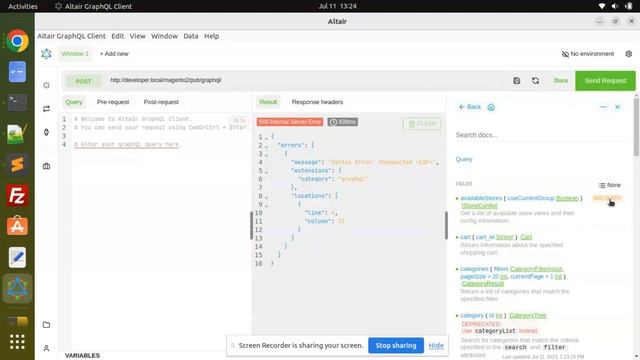Launch Sublime Text from the dock
640x360 pixels.
point(17,164)
